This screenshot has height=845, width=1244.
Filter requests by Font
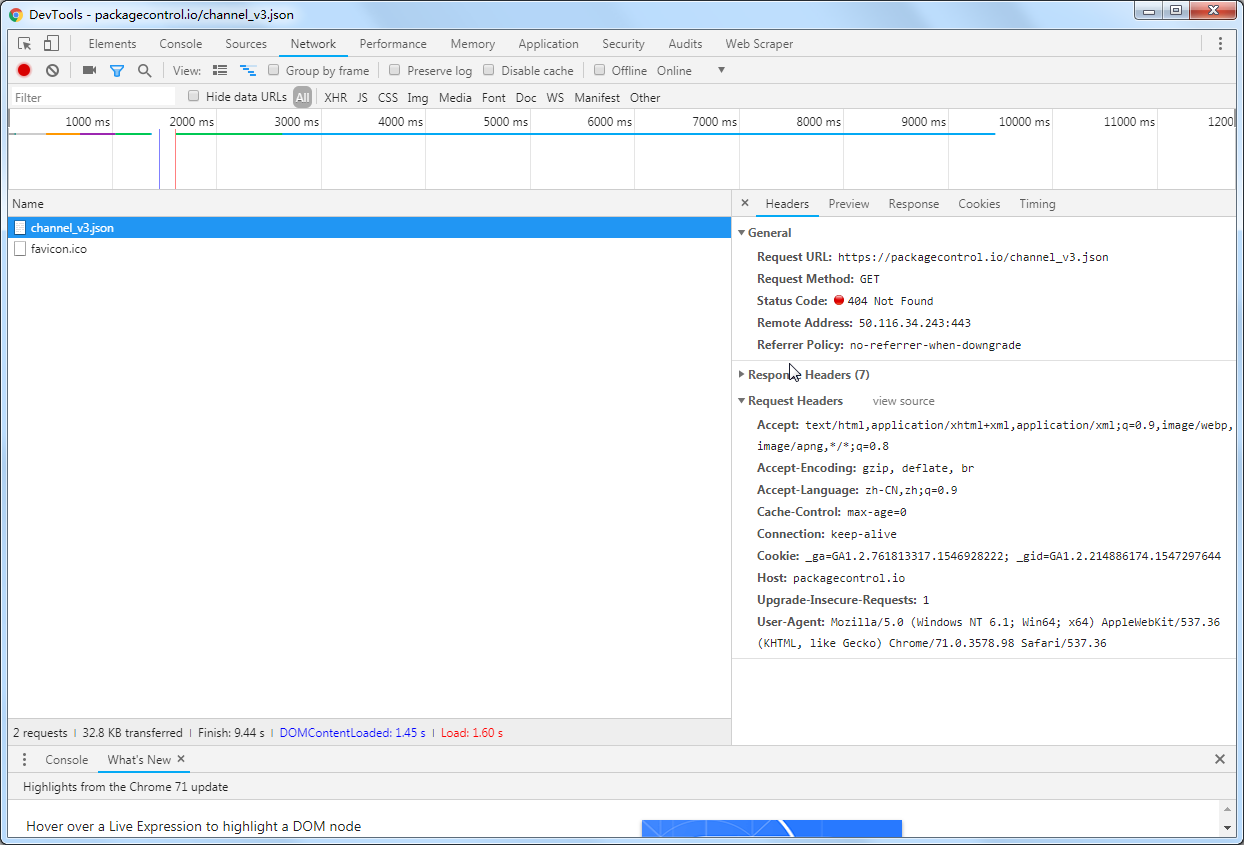pyautogui.click(x=494, y=97)
